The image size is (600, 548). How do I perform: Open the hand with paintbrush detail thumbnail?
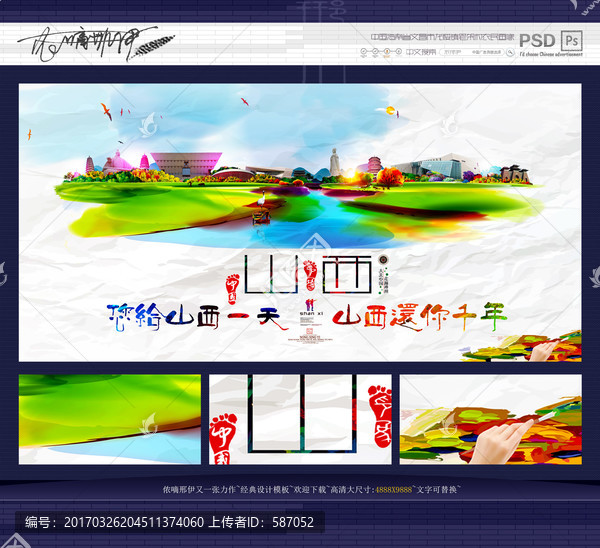pos(491,419)
